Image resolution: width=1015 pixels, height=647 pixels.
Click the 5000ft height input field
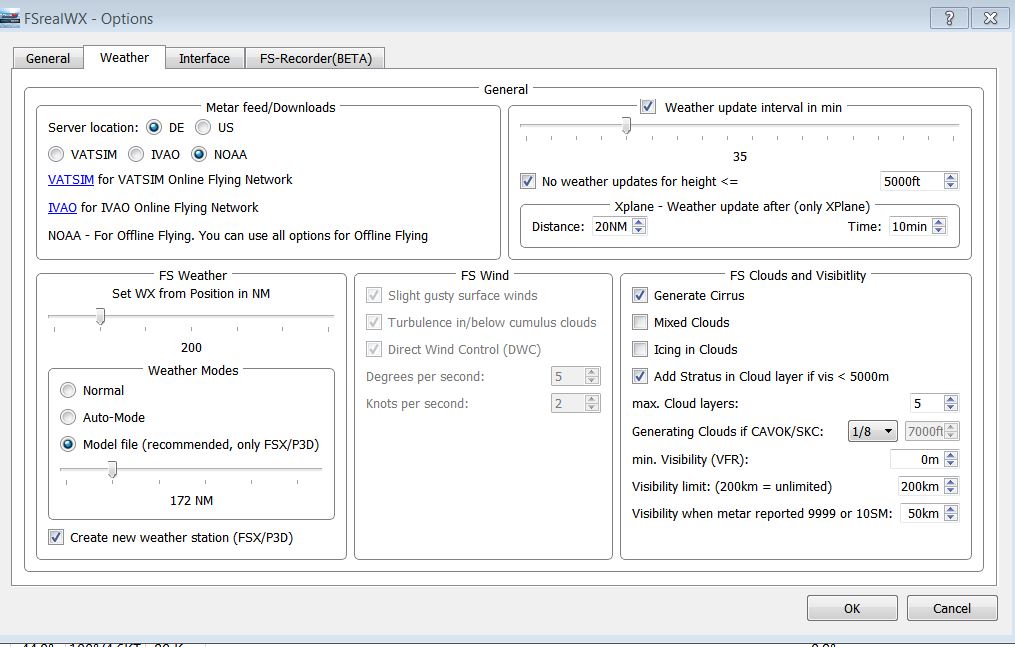coord(911,181)
